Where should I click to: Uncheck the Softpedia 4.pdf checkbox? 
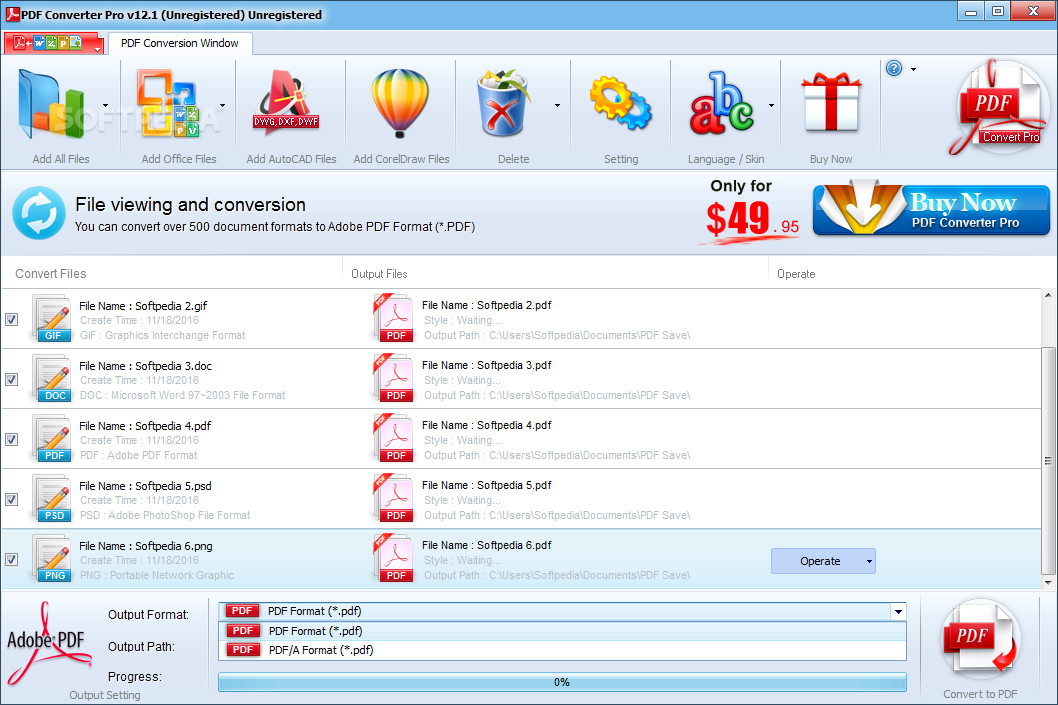coord(11,439)
